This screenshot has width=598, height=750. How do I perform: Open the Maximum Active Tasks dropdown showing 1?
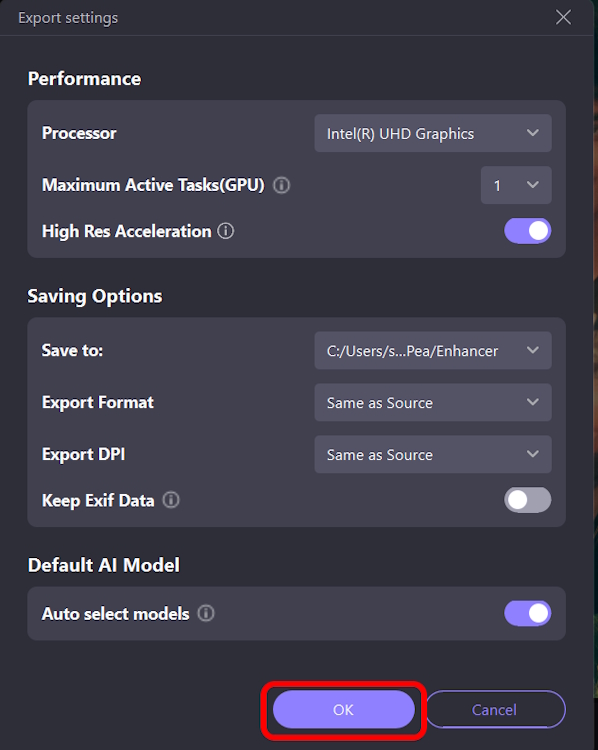516,185
